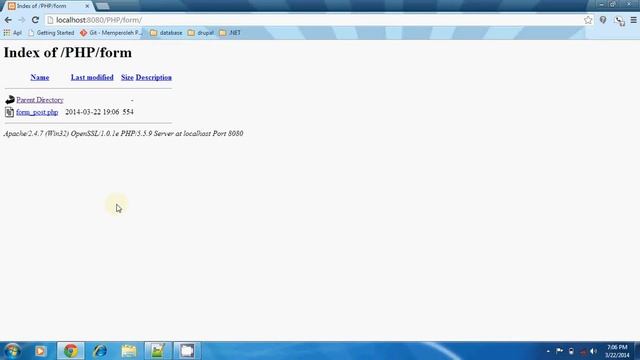Click the tray icon right of the flag
The width and height of the screenshot is (640, 360).
click(571, 351)
